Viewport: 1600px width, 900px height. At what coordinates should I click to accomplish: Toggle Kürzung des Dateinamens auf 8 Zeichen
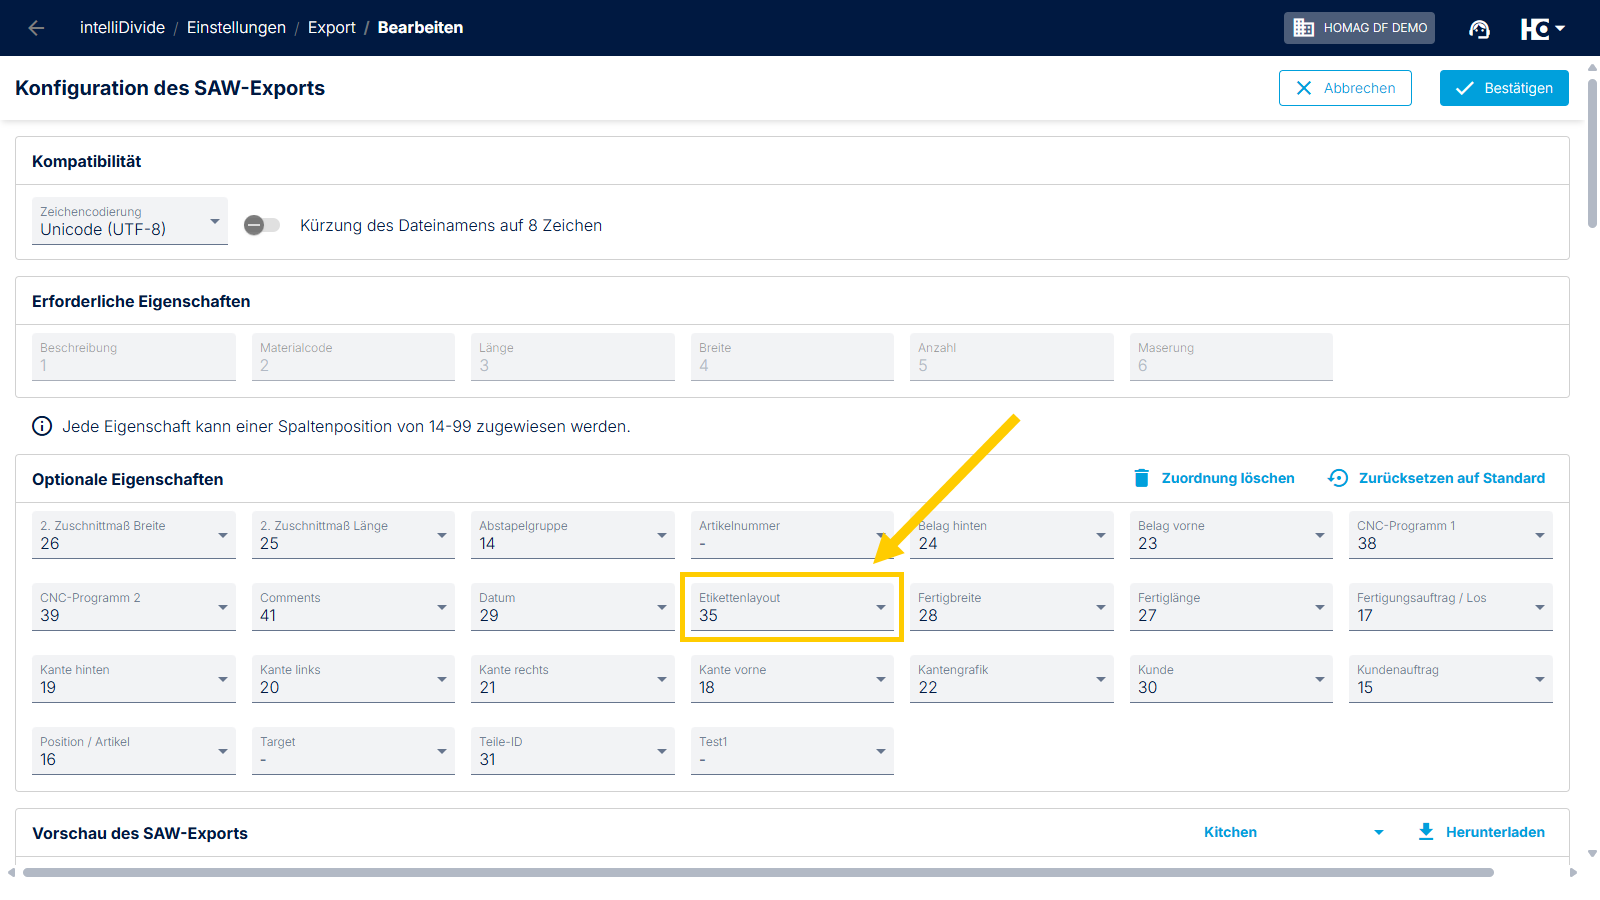262,225
